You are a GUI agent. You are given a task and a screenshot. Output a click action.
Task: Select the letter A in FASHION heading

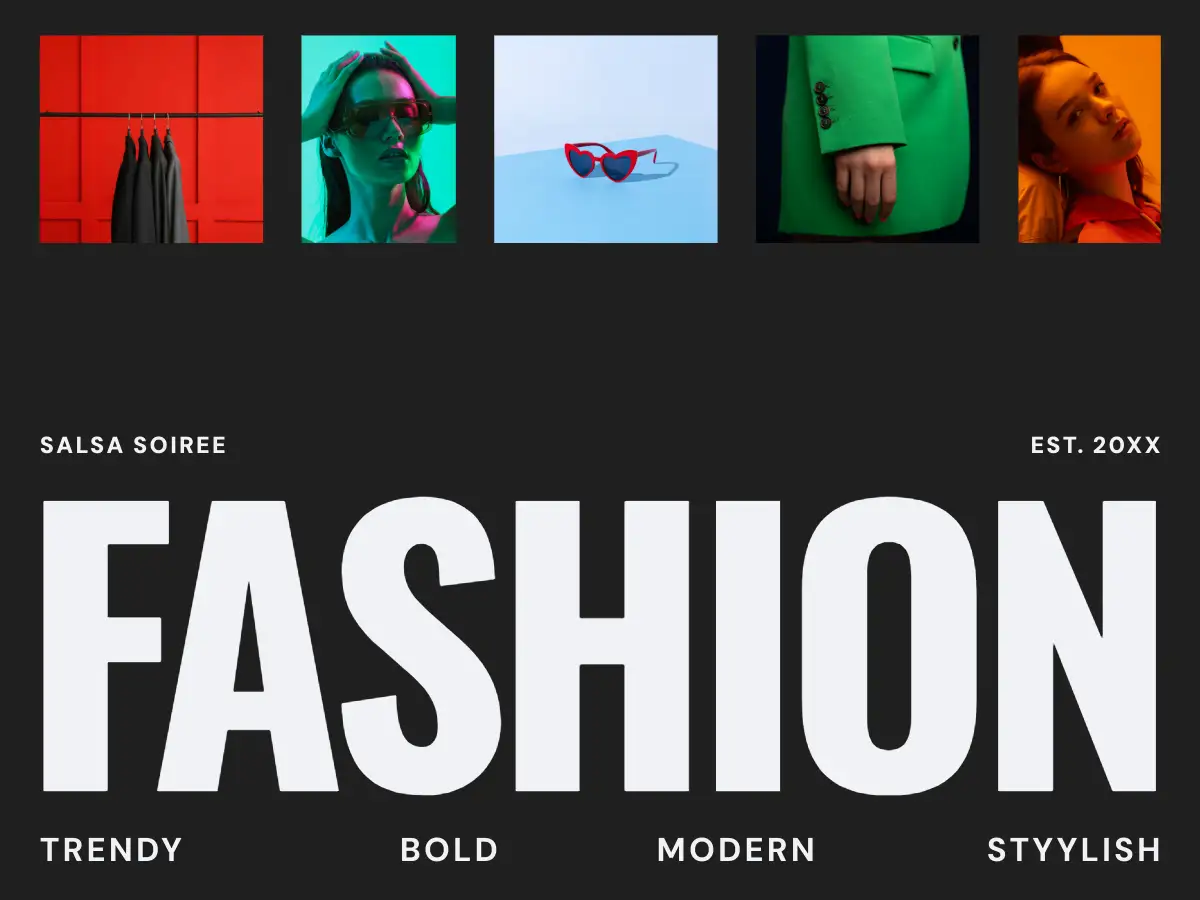(248, 646)
